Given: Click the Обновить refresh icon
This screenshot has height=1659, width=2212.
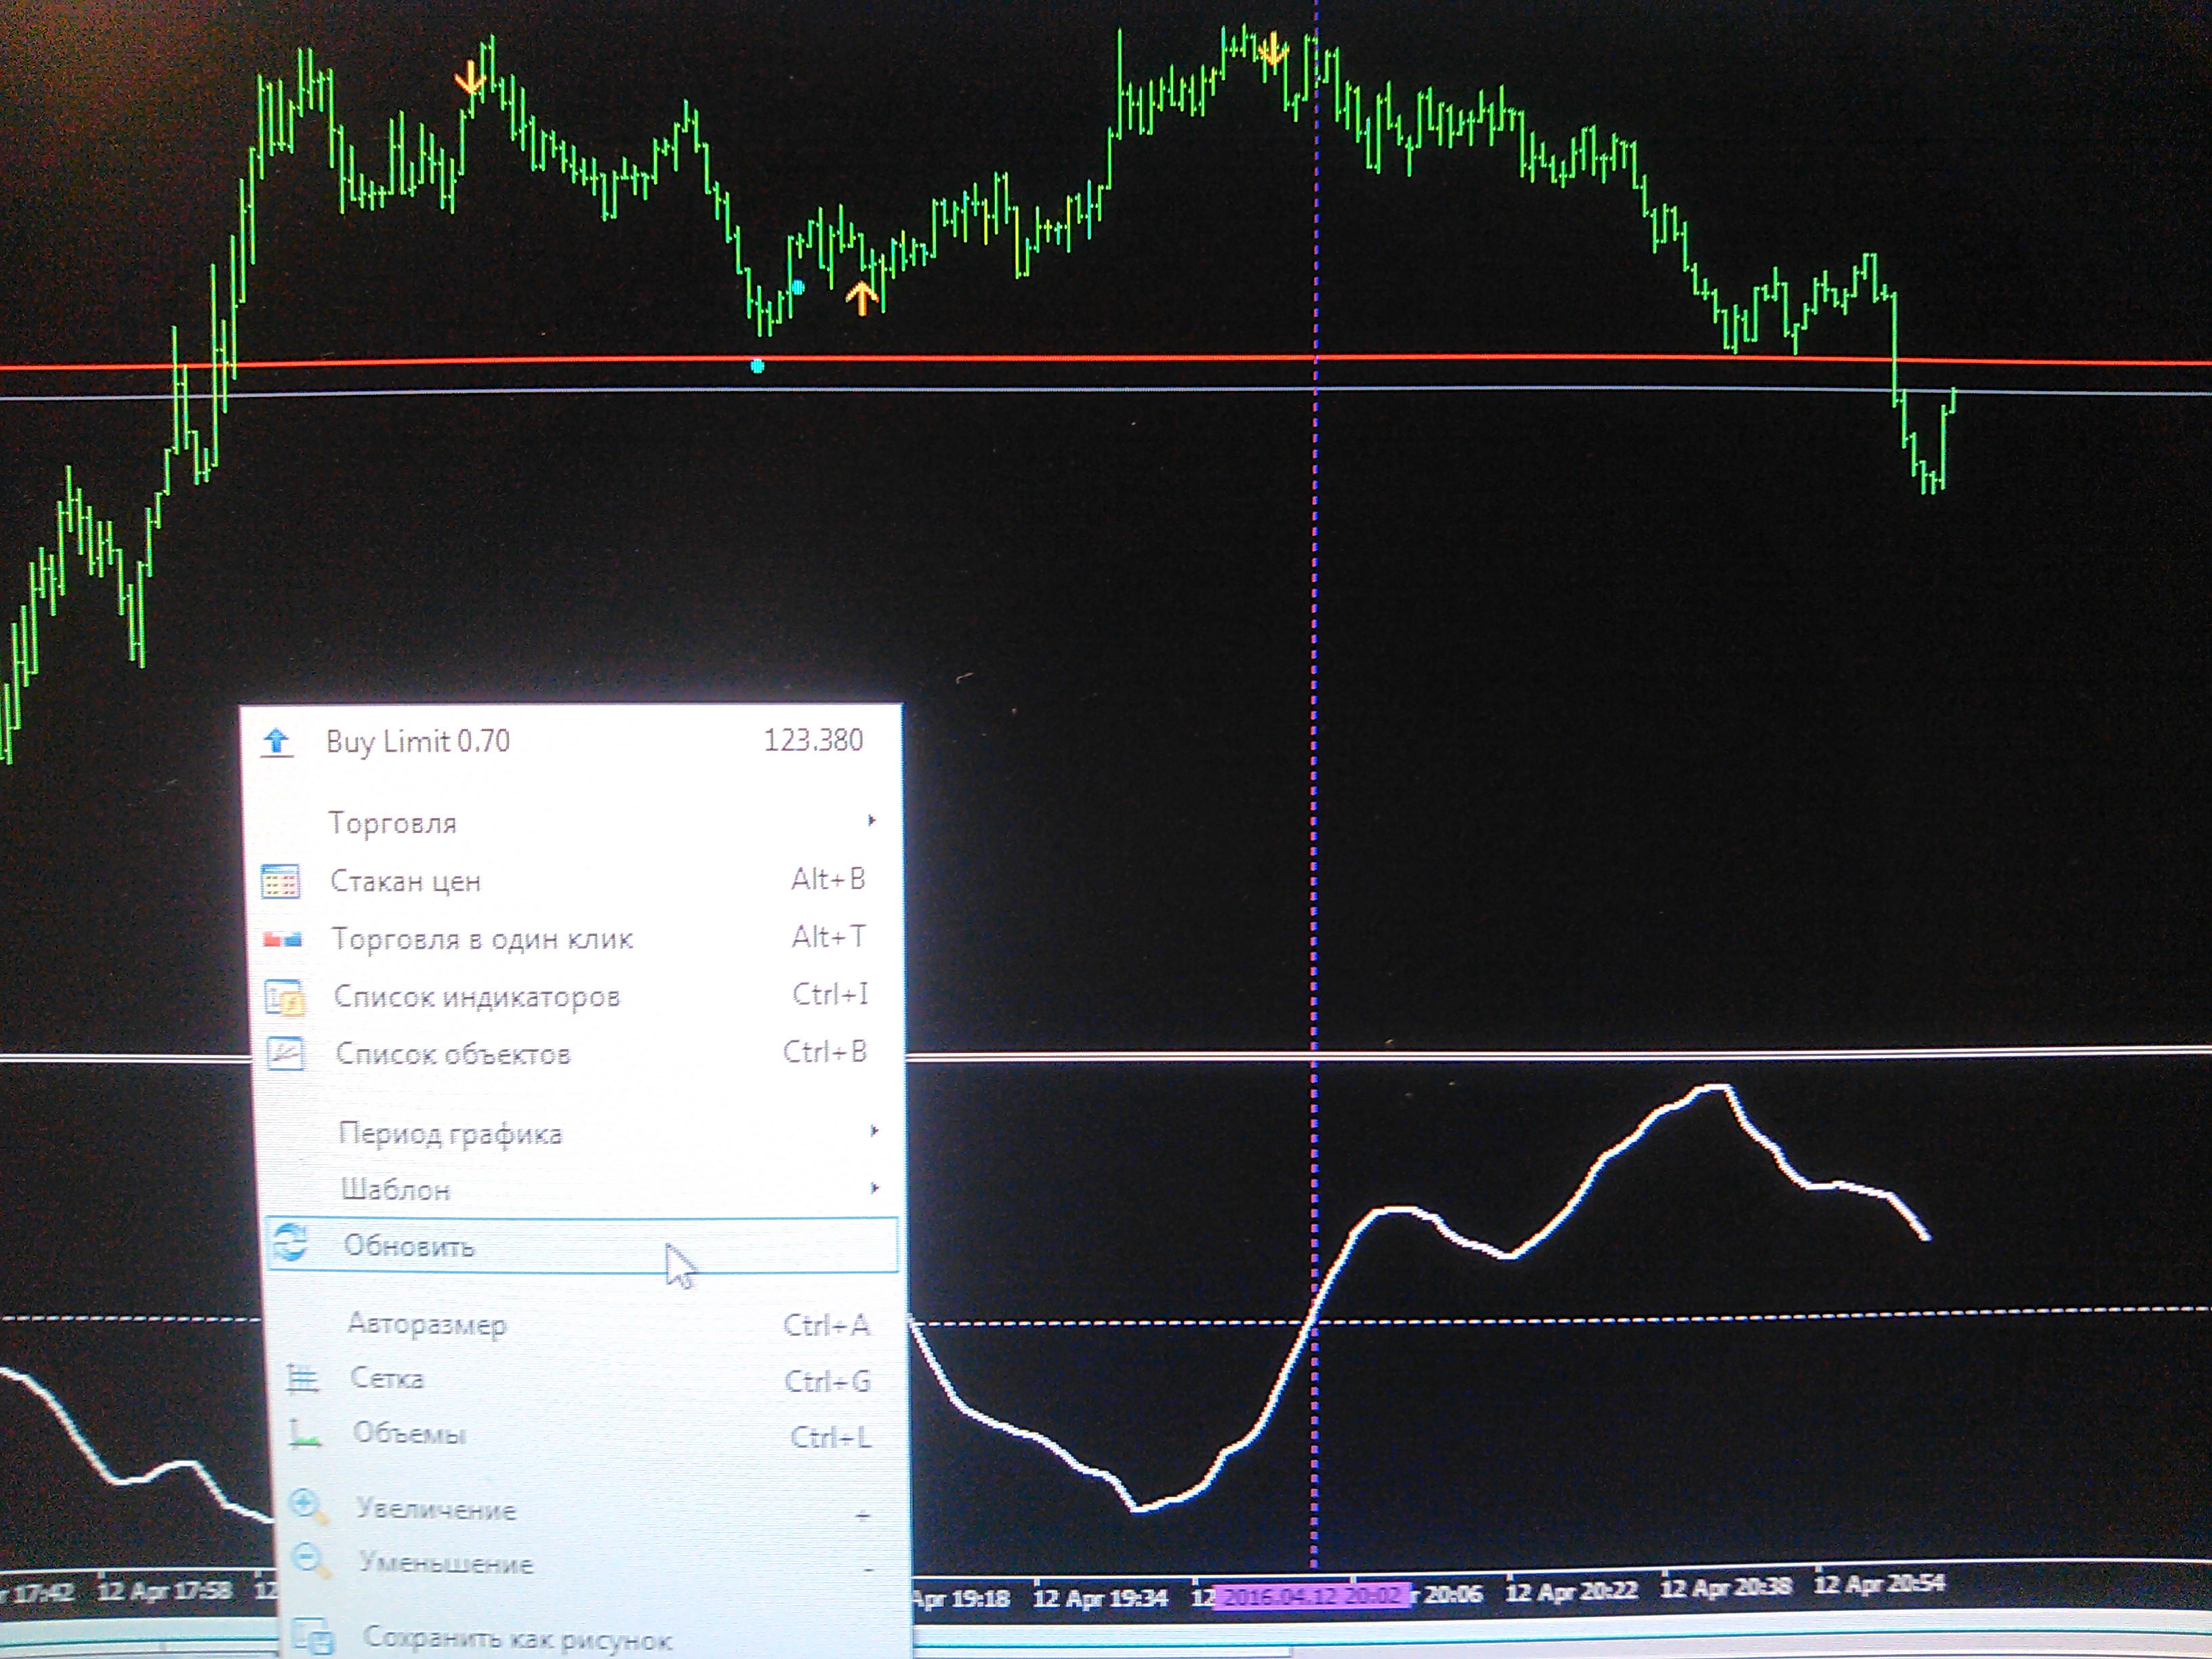Looking at the screenshot, I should tap(290, 1242).
